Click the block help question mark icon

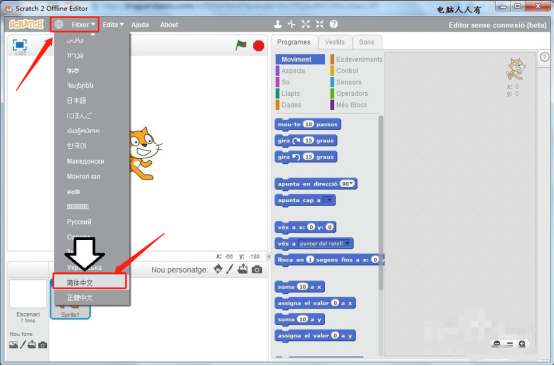pos(334,24)
